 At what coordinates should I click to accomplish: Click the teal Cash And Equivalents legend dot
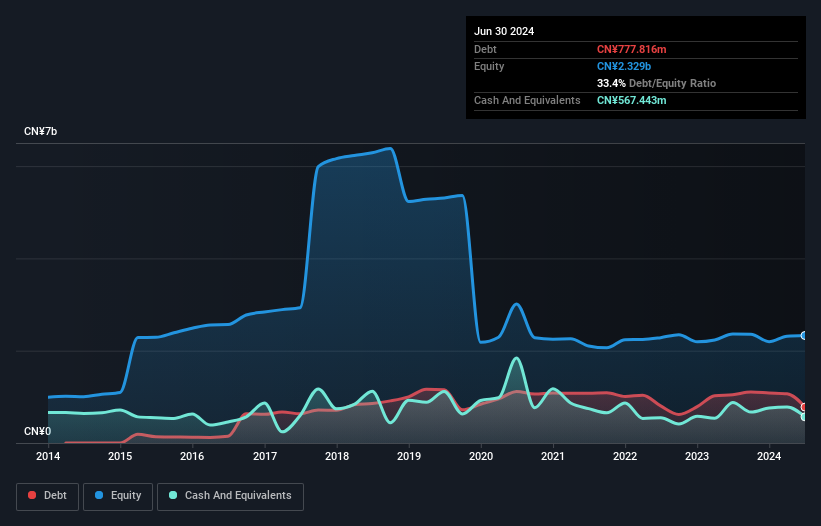(x=173, y=495)
